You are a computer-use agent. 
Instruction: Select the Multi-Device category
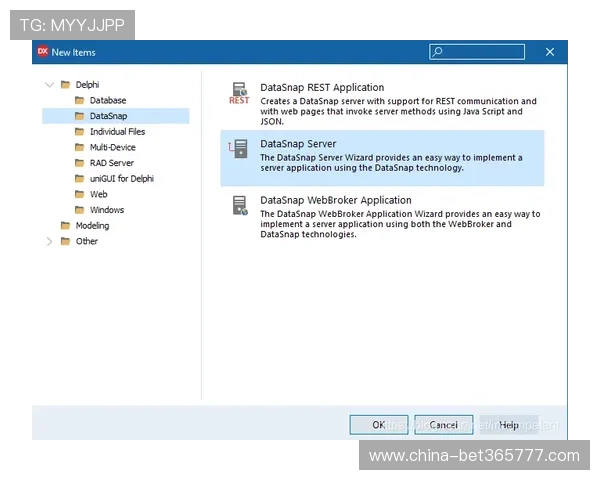(112, 147)
